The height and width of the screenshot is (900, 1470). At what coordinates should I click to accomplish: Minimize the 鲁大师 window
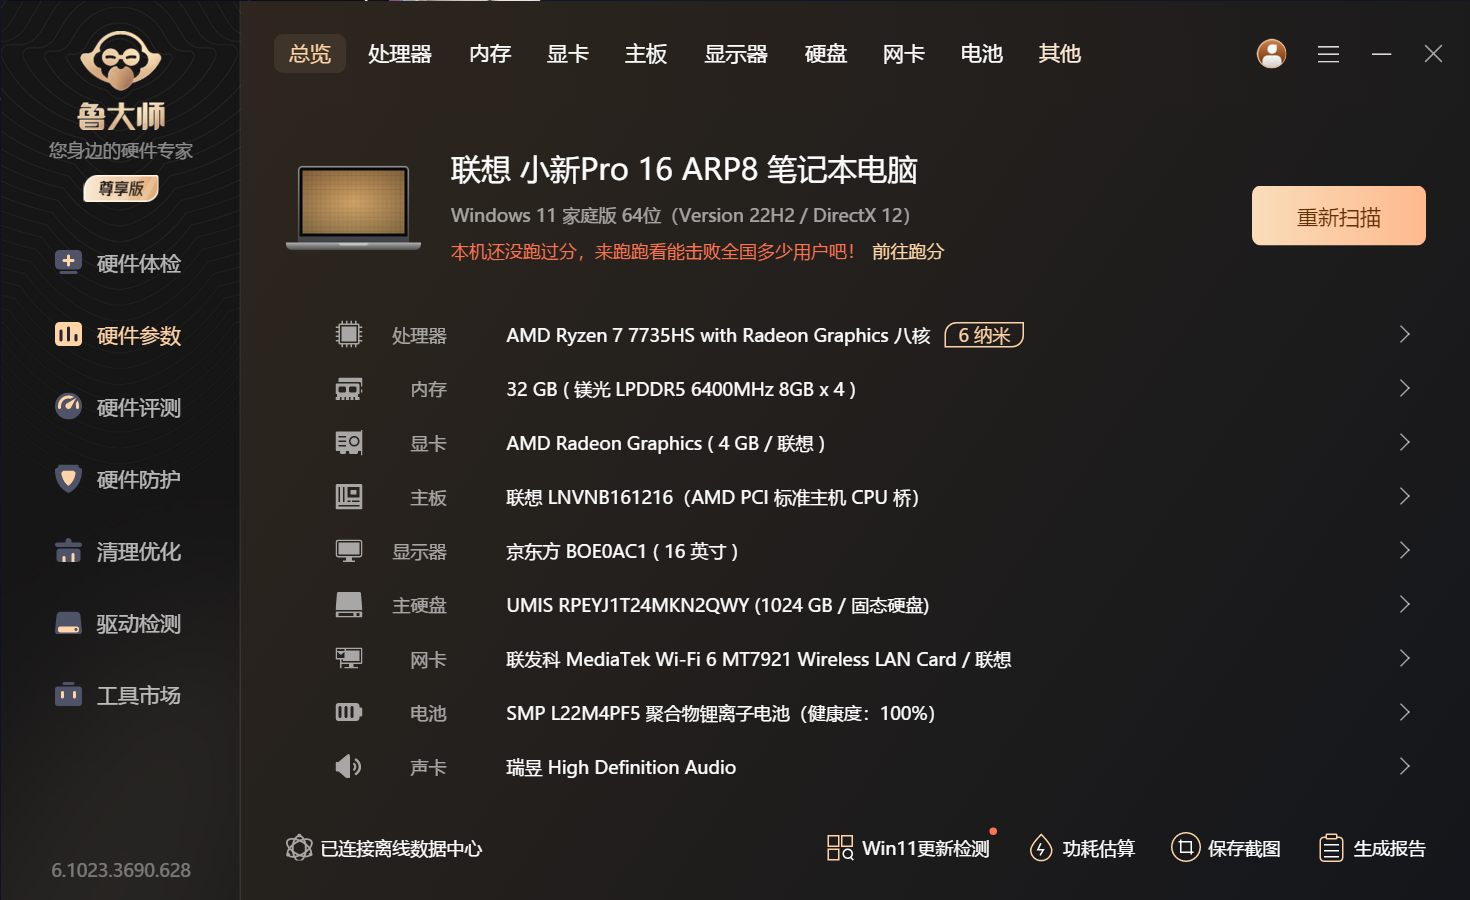point(1382,54)
